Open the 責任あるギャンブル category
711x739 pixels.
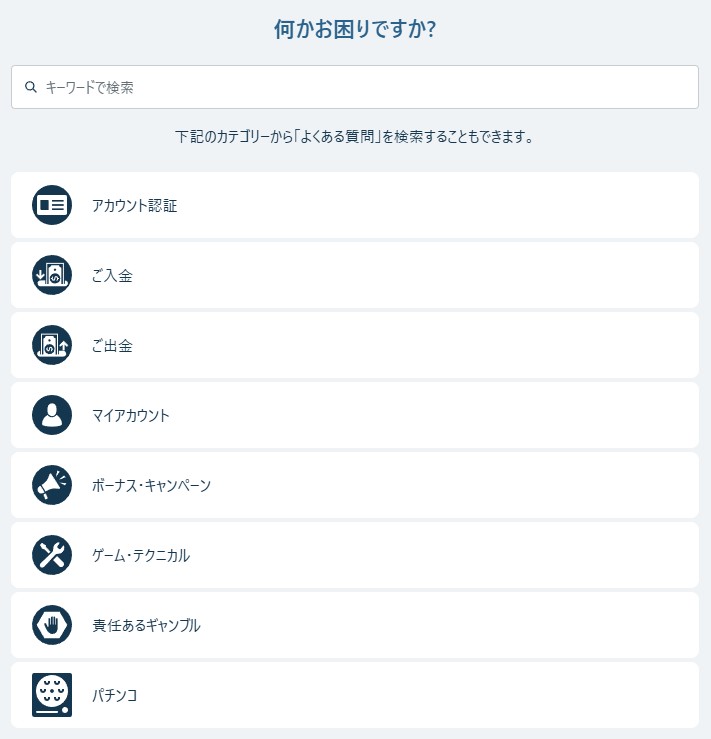pos(355,625)
